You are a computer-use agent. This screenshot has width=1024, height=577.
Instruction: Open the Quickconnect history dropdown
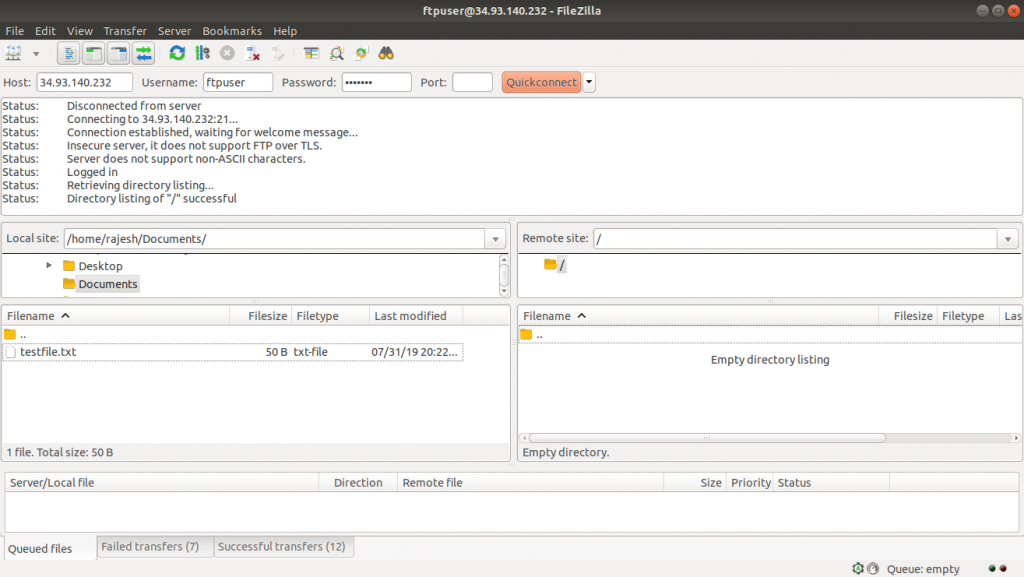588,82
